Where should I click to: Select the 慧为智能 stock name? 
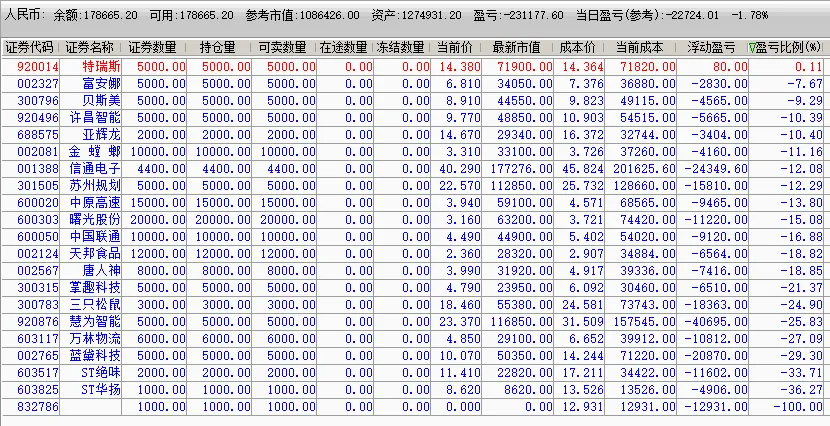[95, 322]
